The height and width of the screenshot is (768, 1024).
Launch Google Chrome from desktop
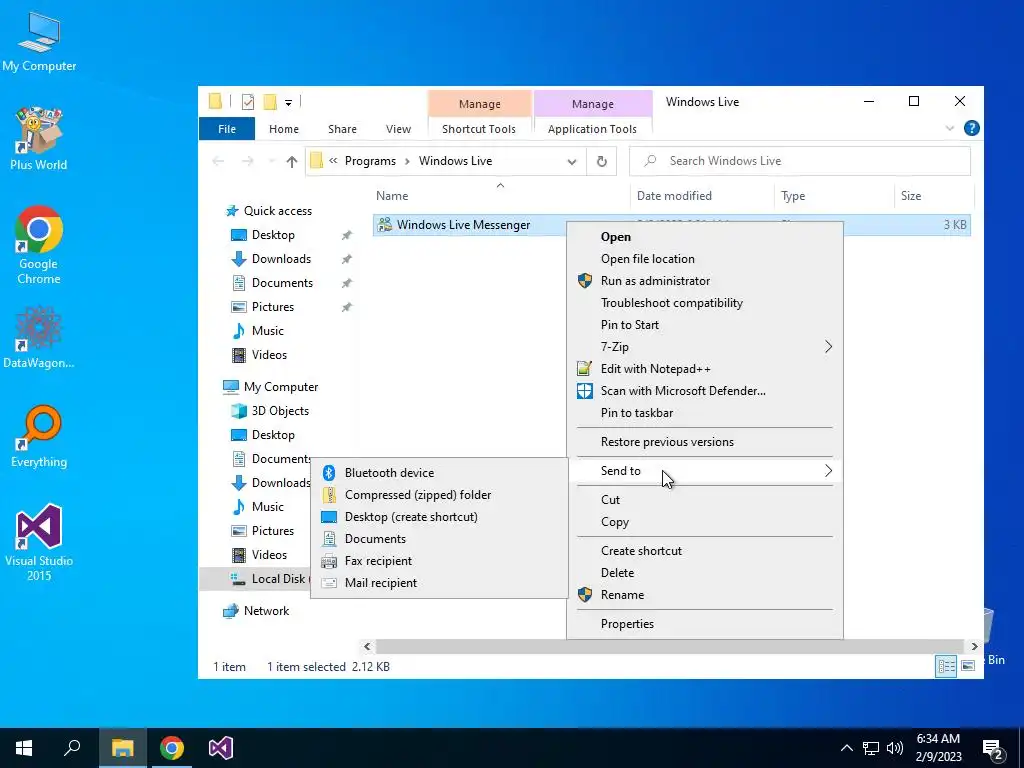(39, 245)
